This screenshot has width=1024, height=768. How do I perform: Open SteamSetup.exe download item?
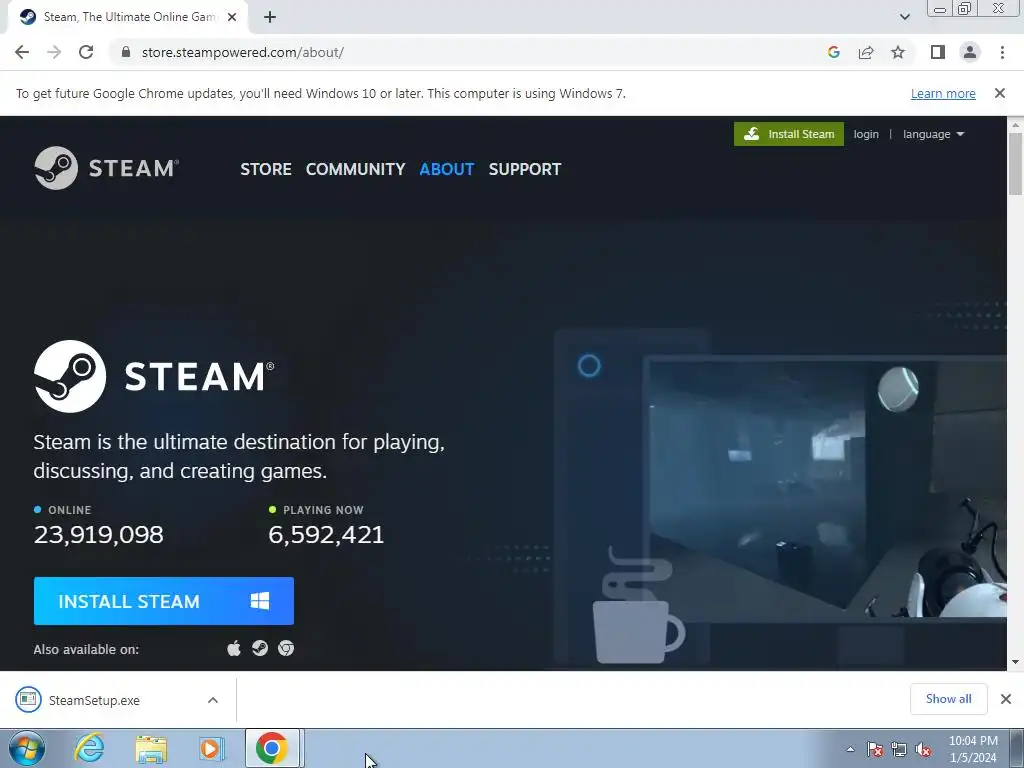pos(94,700)
